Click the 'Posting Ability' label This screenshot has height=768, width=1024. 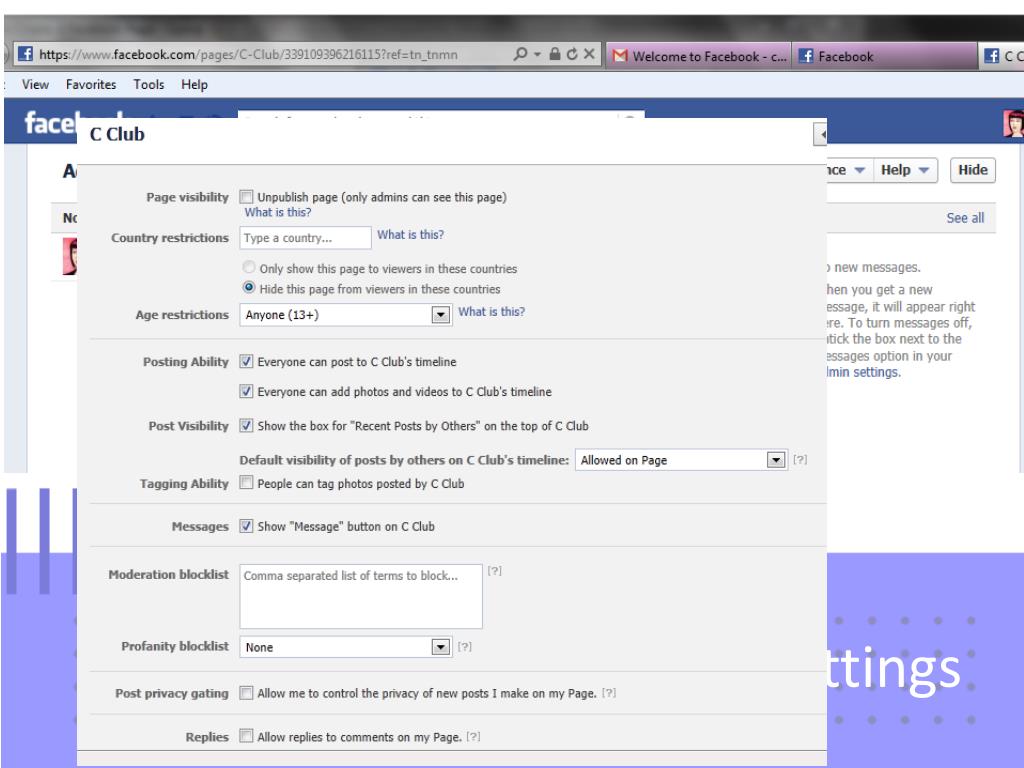pos(186,362)
